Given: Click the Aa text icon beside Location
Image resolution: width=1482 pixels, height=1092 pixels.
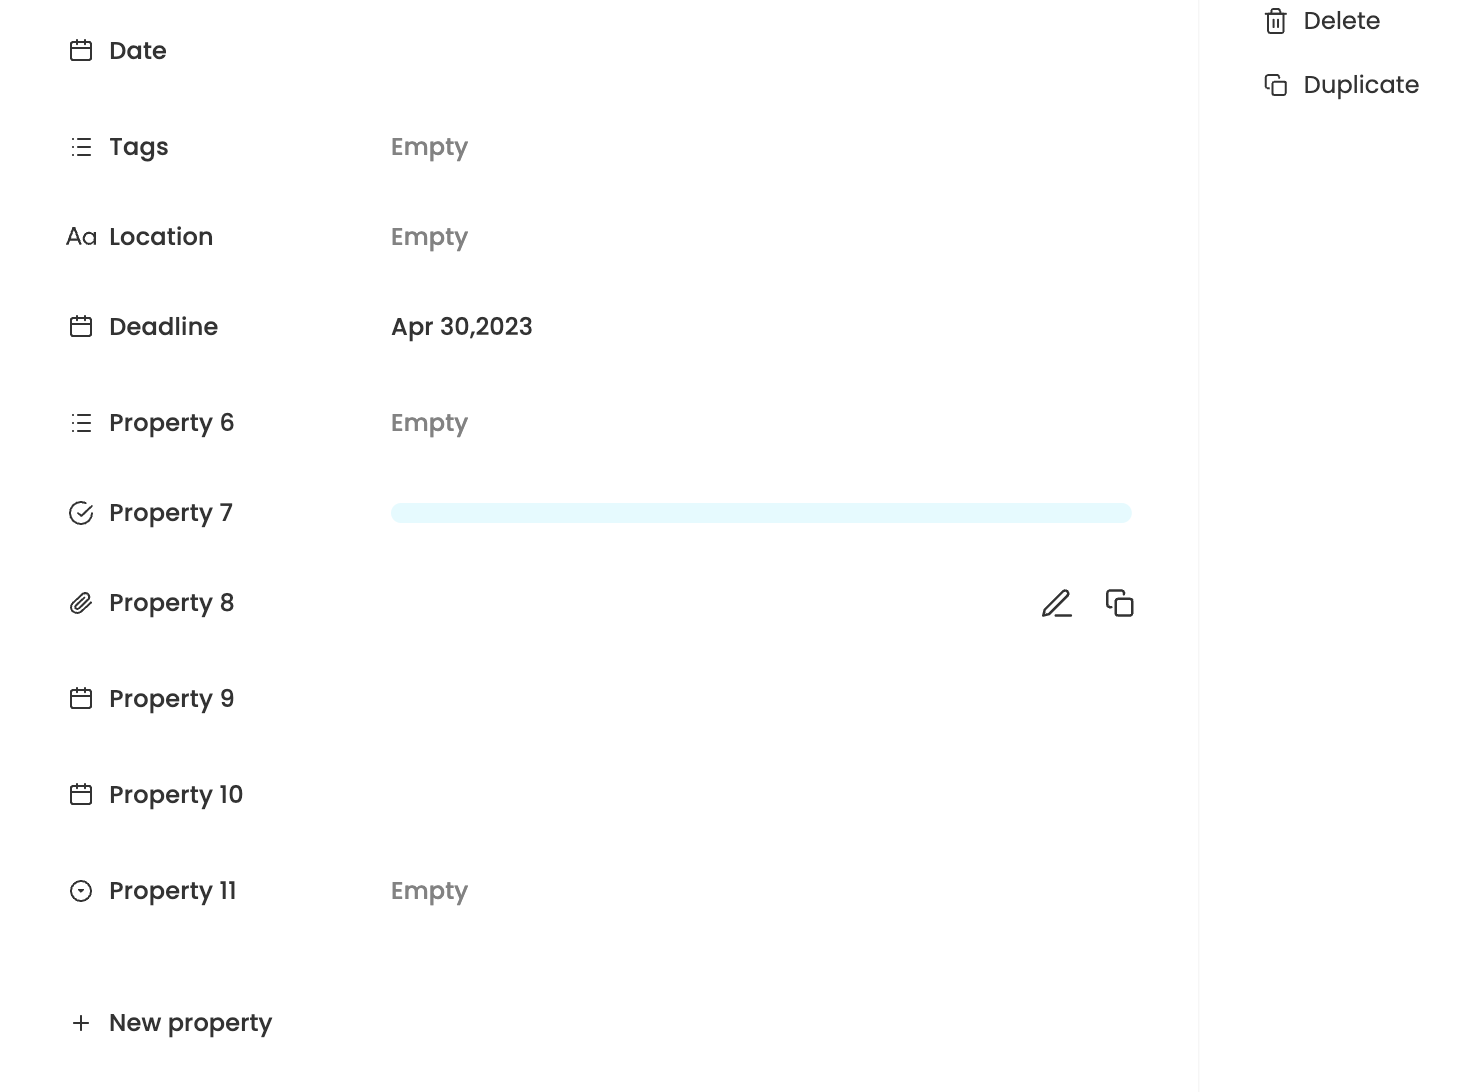Looking at the screenshot, I should coord(82,236).
